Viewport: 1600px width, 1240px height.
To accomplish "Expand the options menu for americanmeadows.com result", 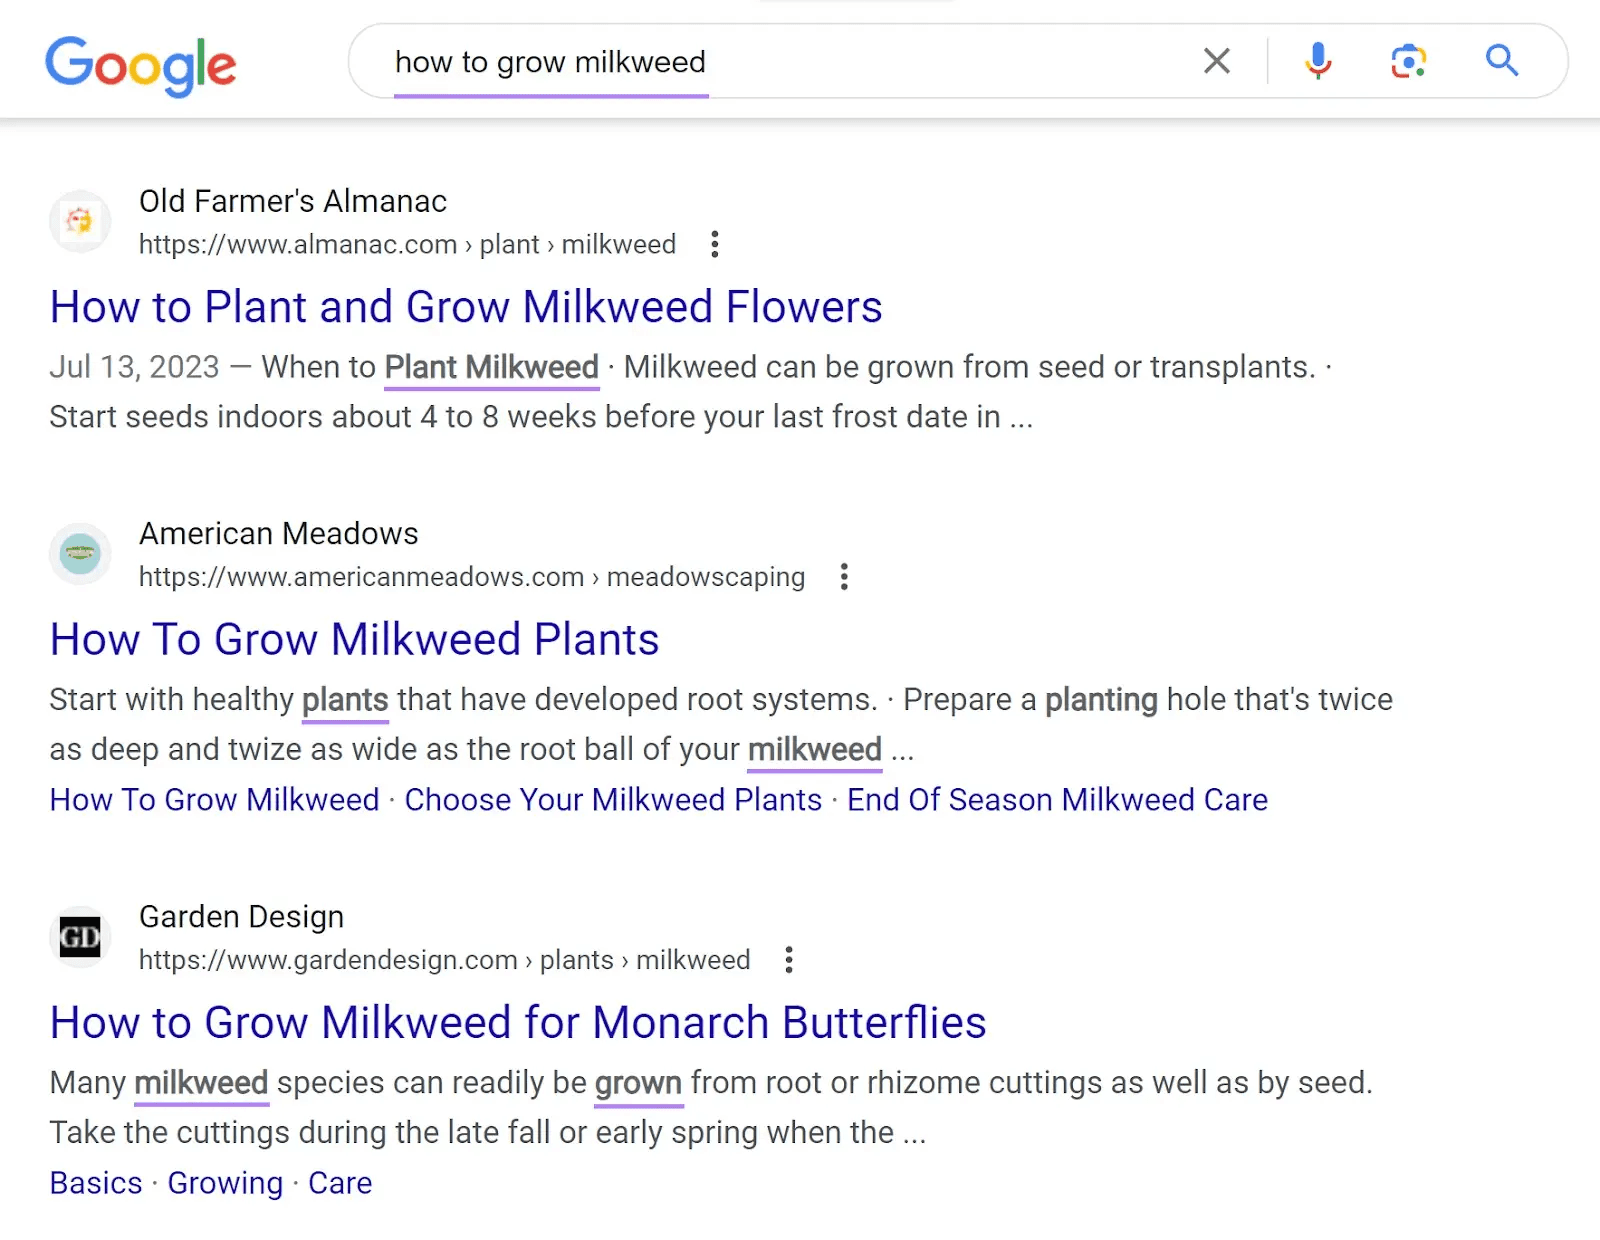I will point(844,577).
